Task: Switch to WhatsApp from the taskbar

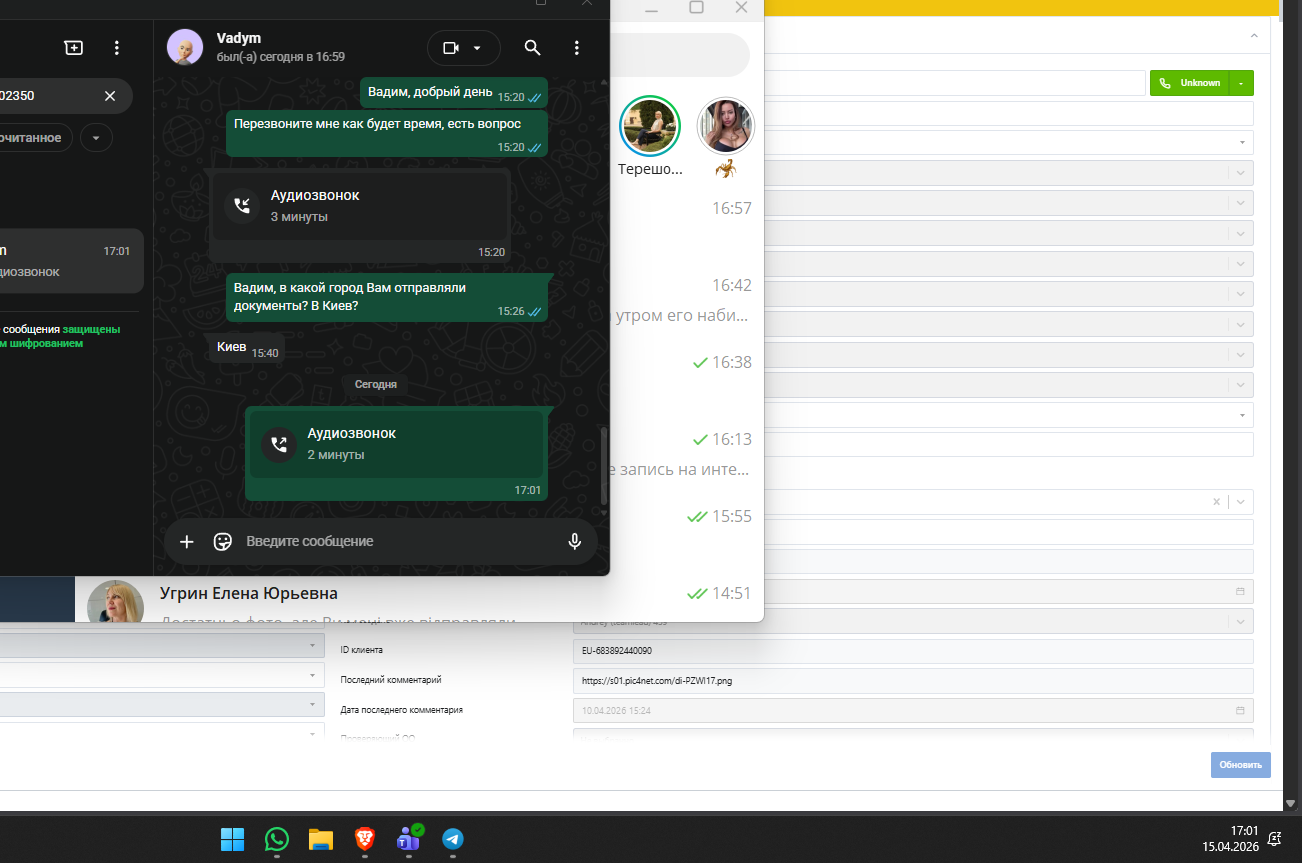Action: [277, 839]
